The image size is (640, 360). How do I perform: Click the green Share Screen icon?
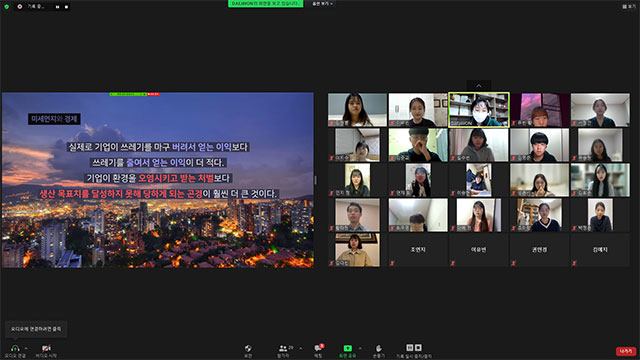348,348
